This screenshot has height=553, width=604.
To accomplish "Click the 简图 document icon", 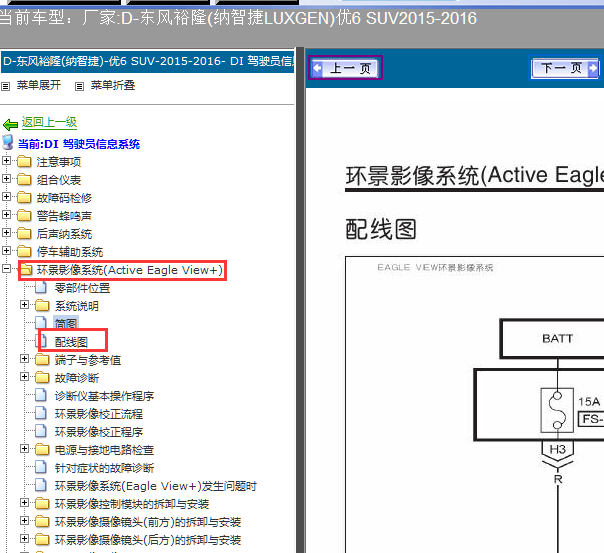I will [x=41, y=323].
